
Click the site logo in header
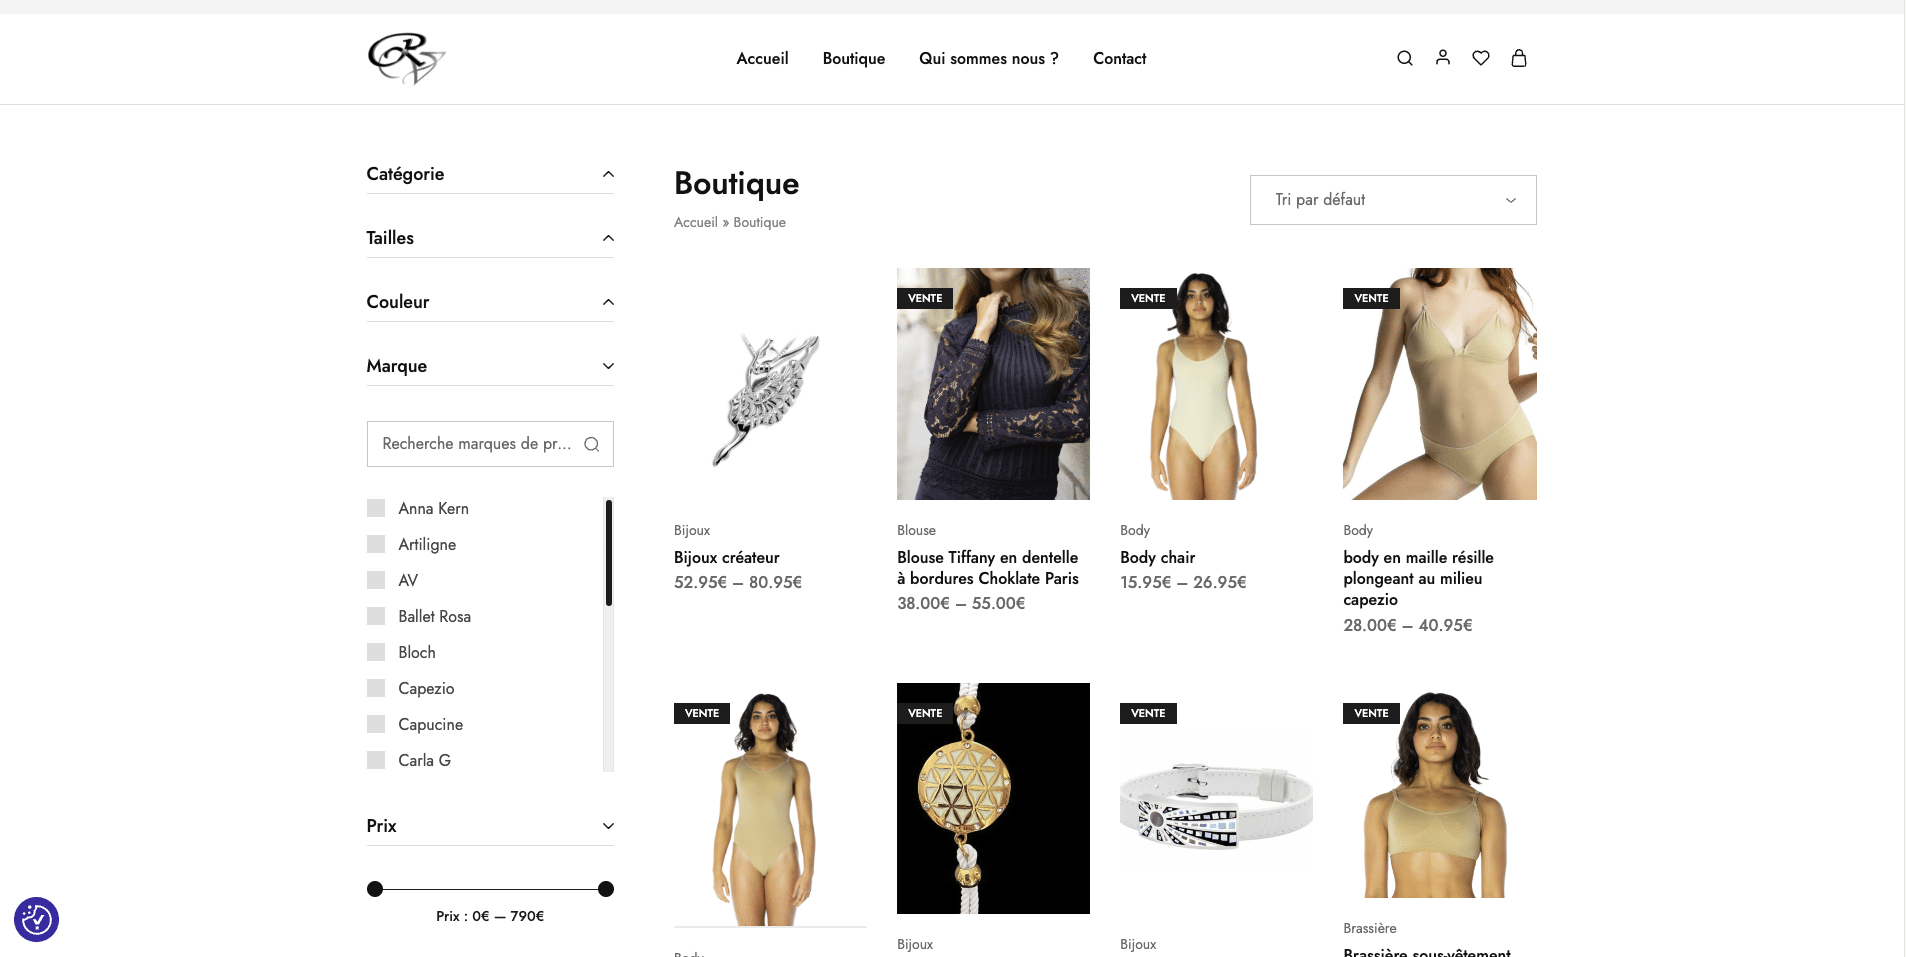(x=405, y=58)
